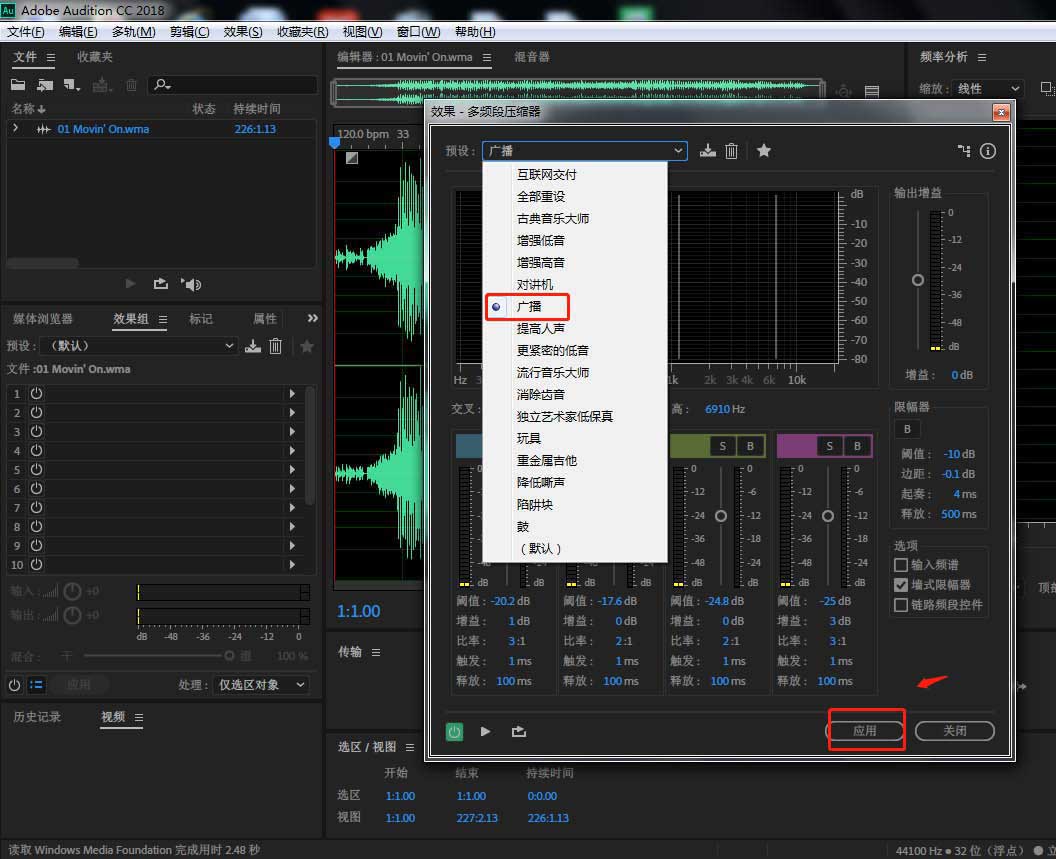The width and height of the screenshot is (1056, 859).
Task: Save the compressor preset with the save icon
Action: (x=708, y=151)
